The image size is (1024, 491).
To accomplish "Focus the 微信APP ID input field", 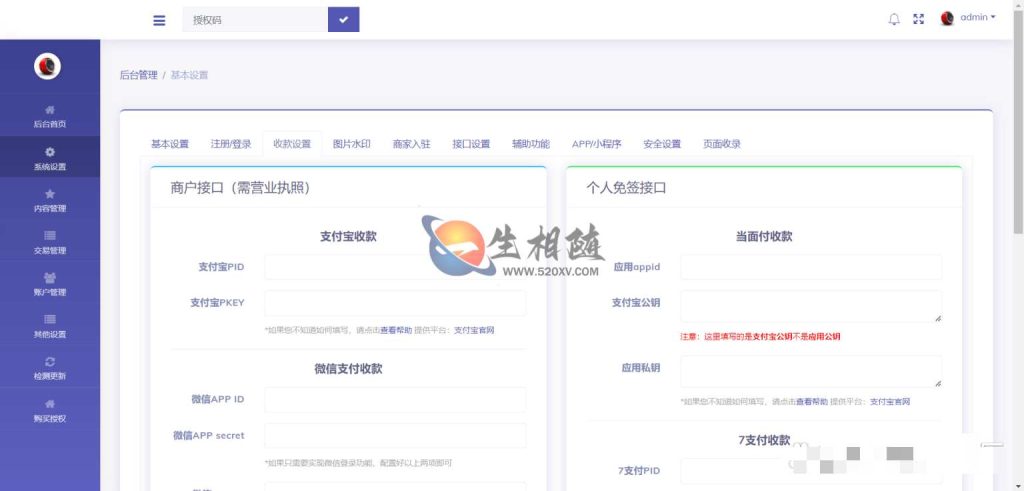I will pyautogui.click(x=395, y=400).
